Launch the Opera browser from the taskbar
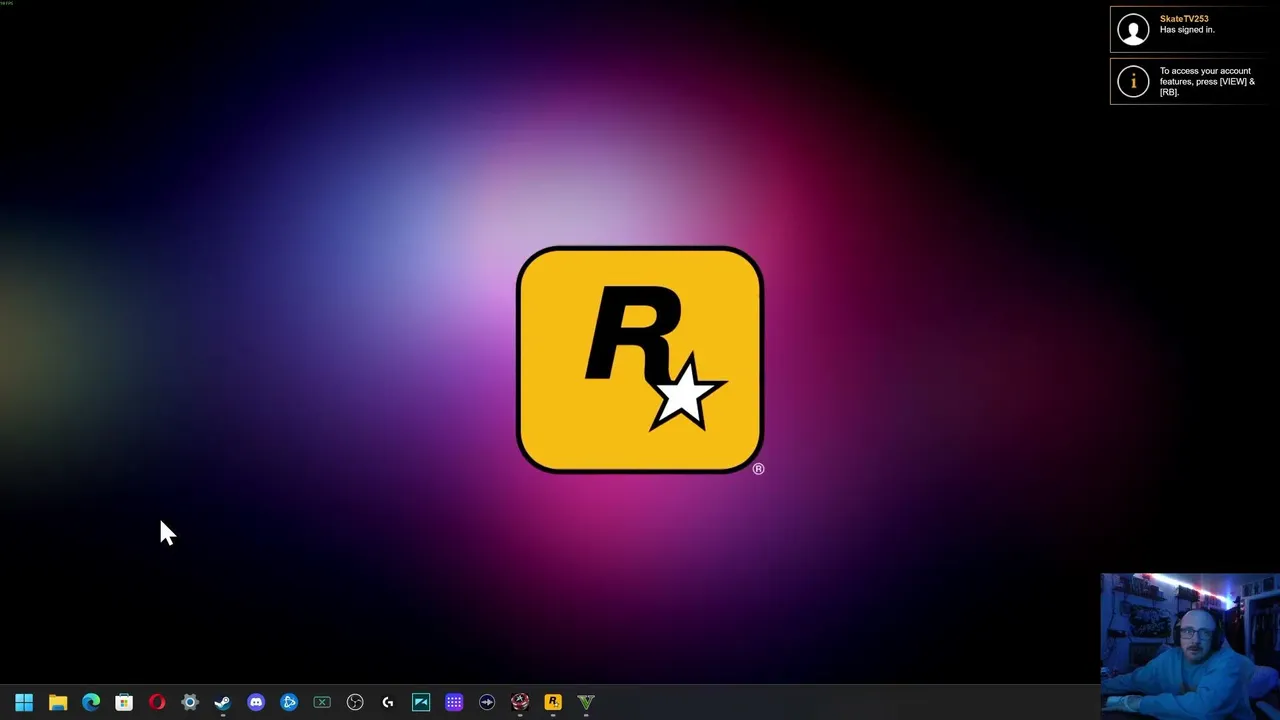This screenshot has width=1280, height=720. (x=157, y=702)
